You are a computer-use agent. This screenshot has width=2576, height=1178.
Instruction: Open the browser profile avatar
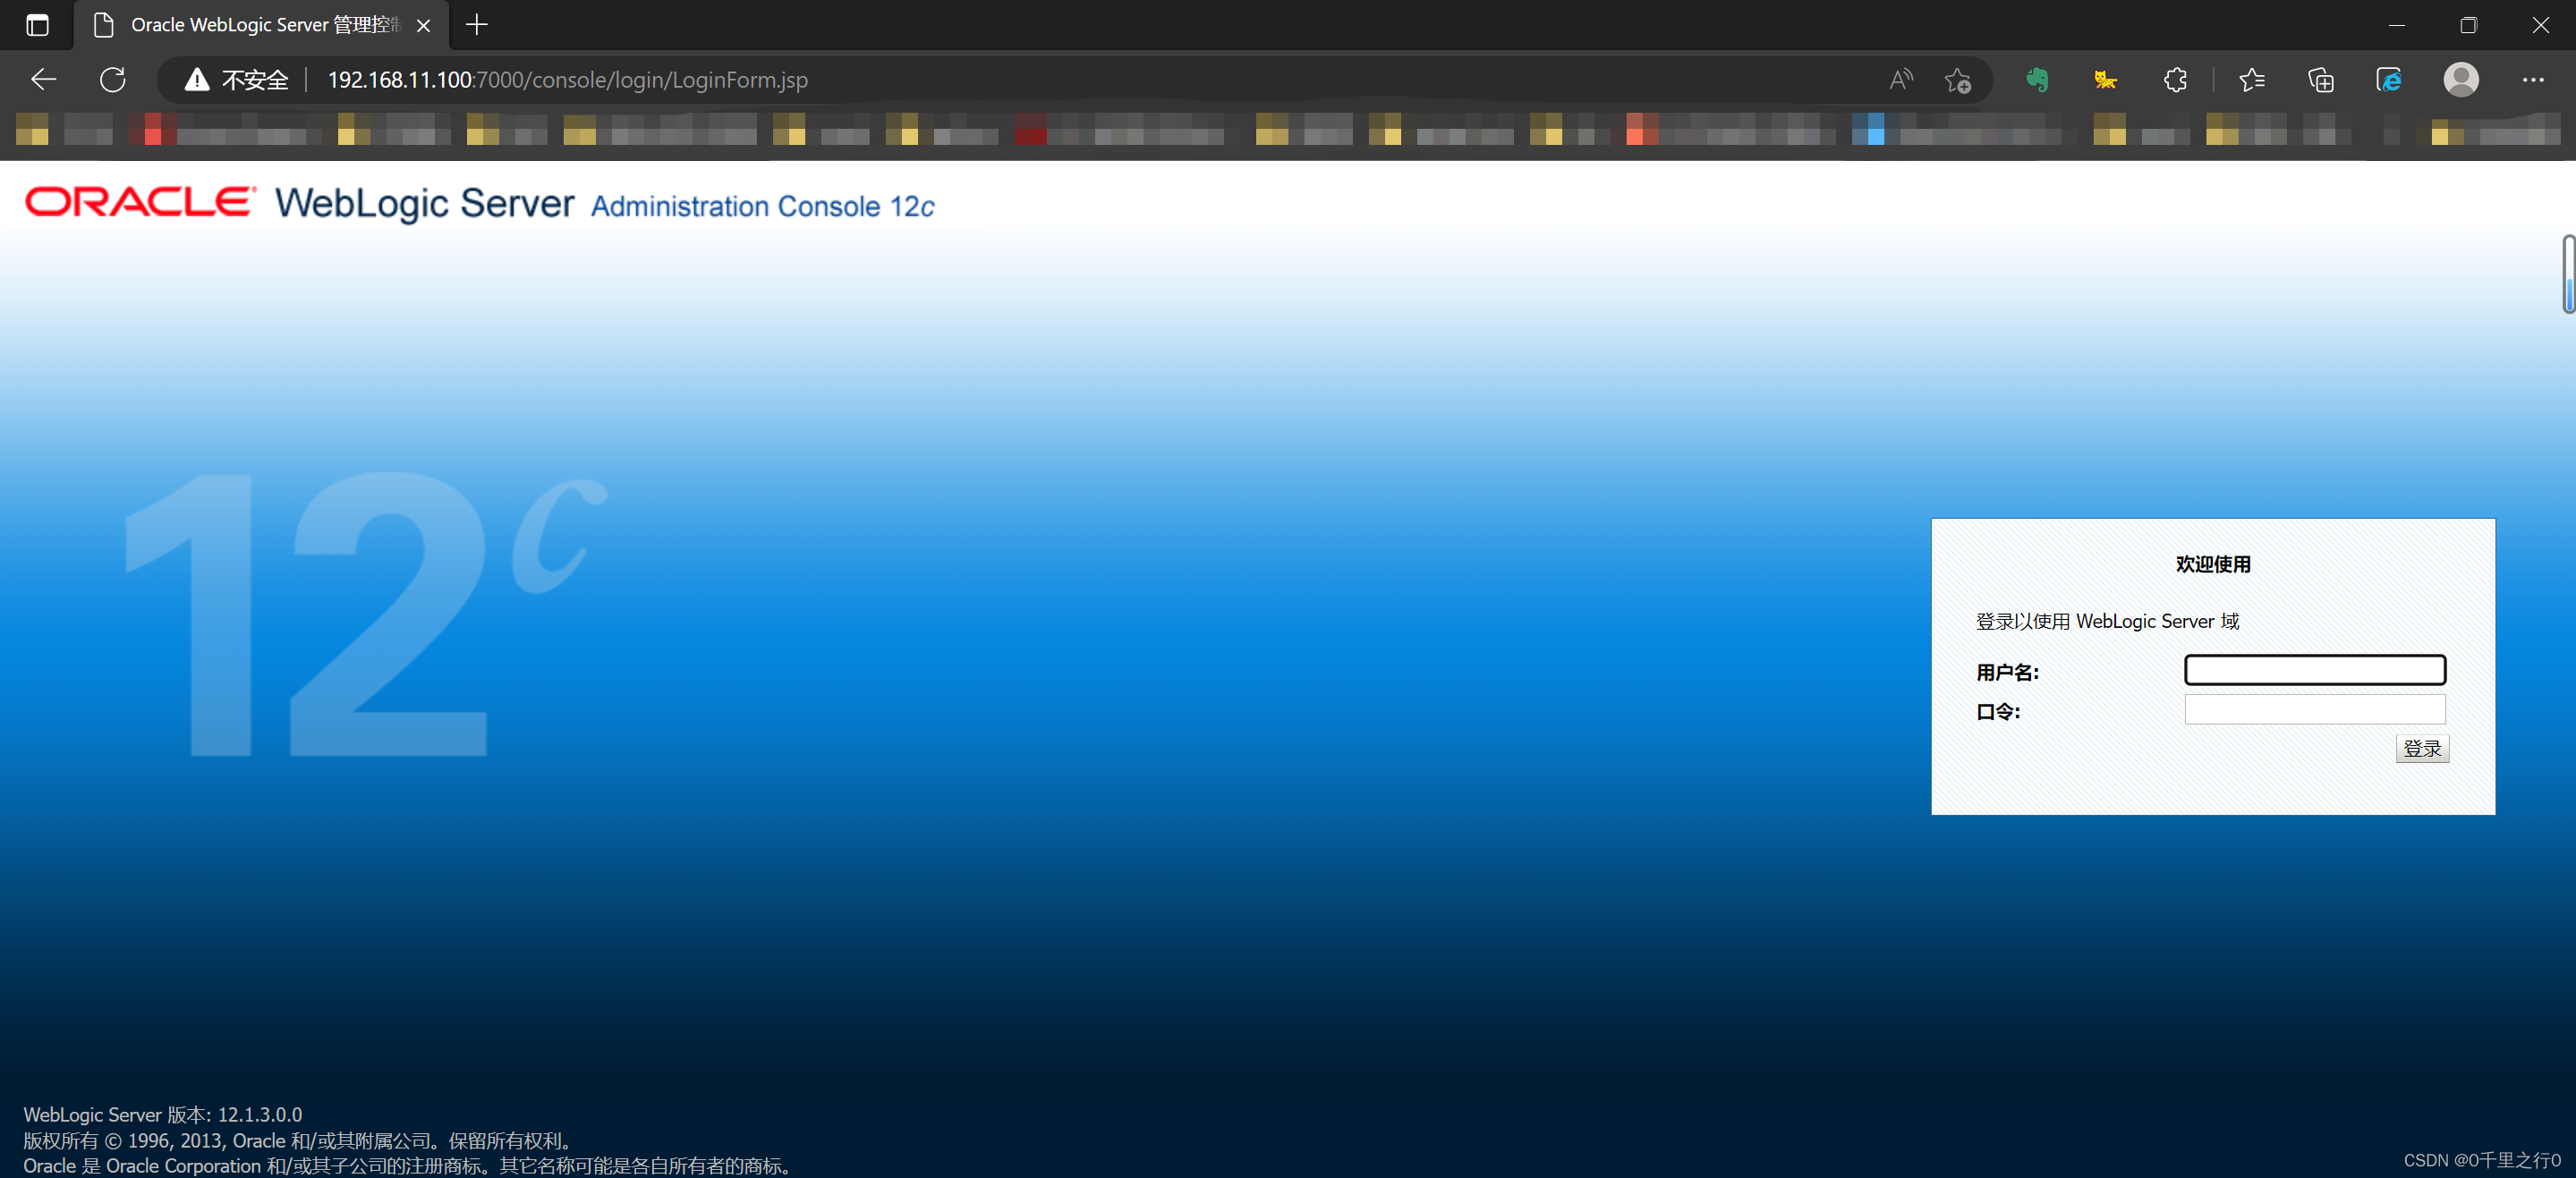(x=2461, y=80)
